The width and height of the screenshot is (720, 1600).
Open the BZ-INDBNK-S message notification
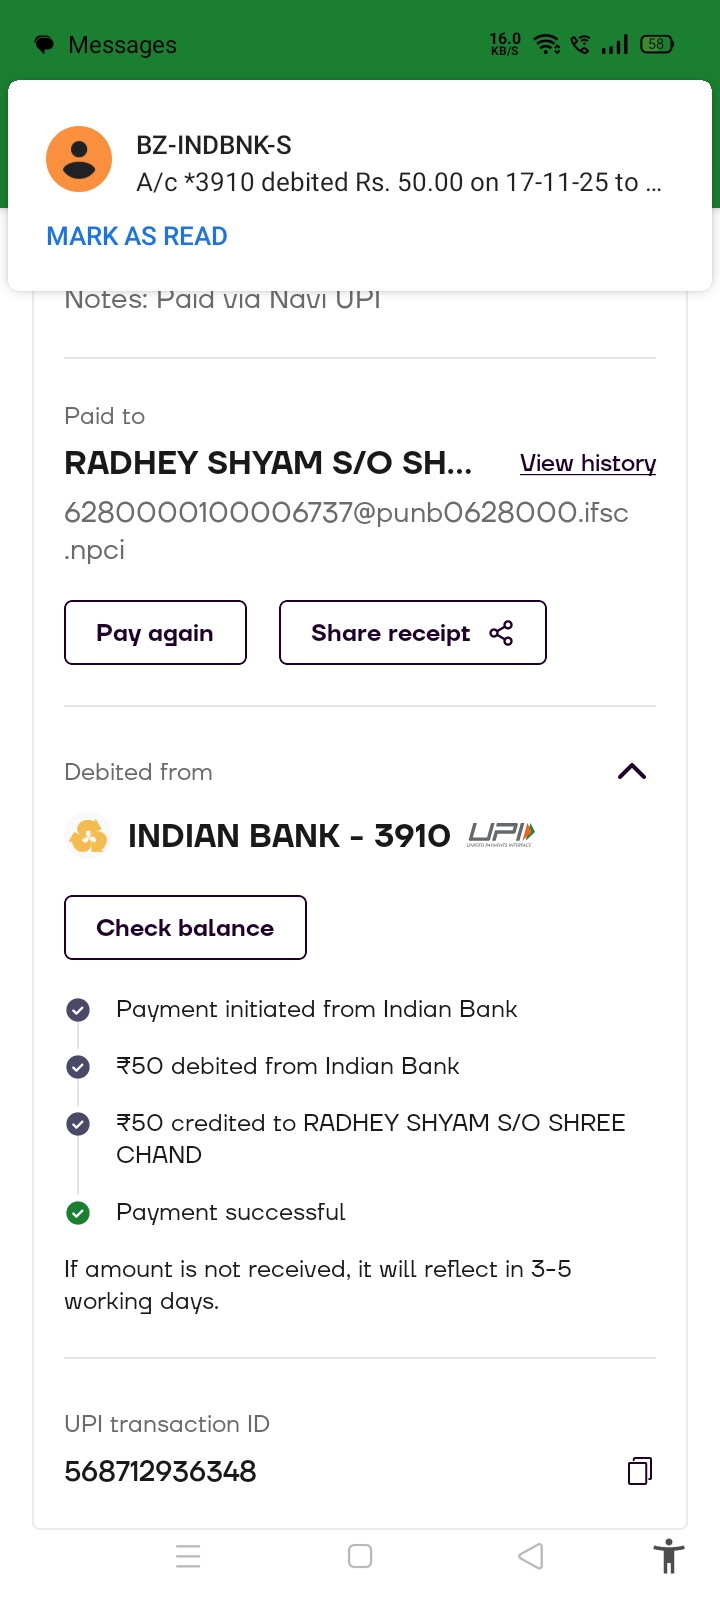coord(398,165)
